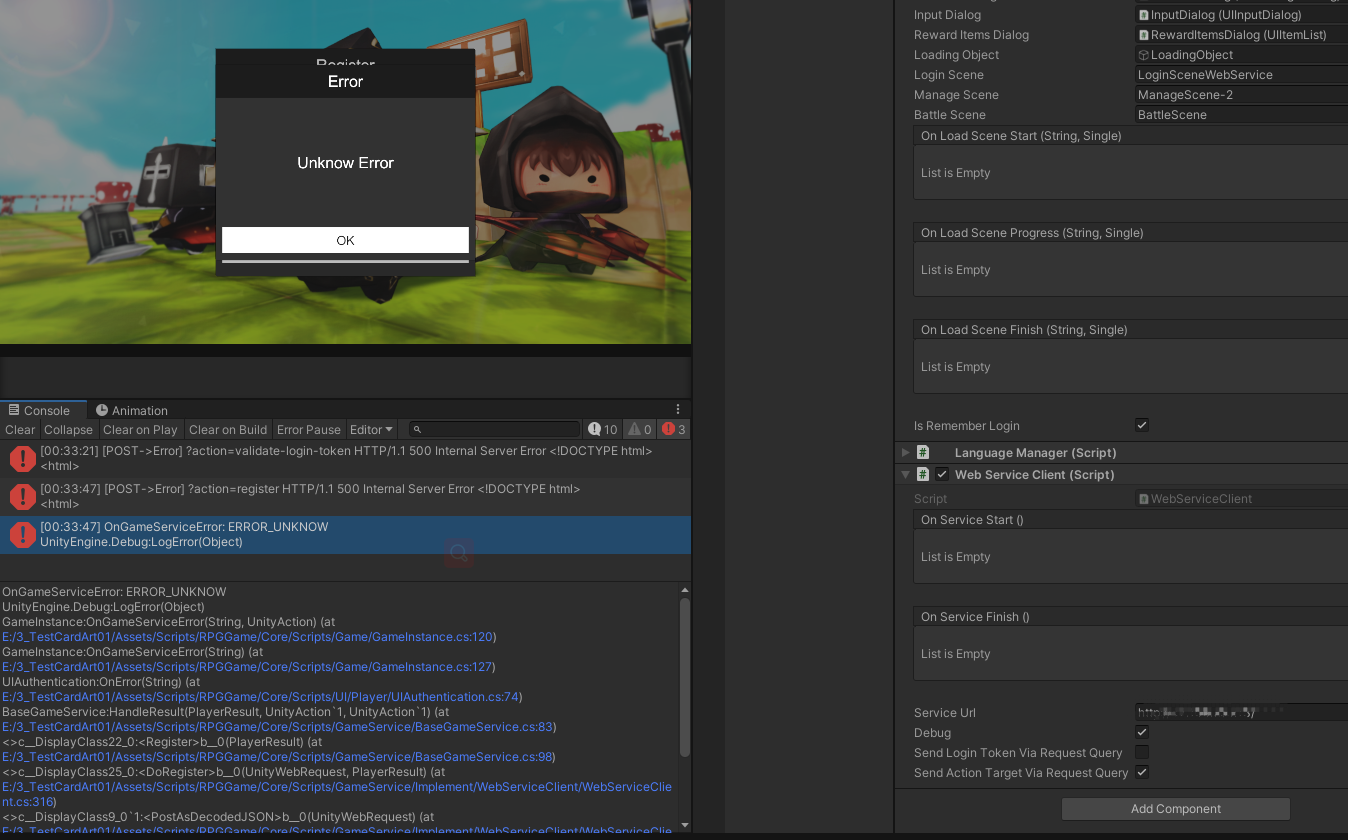Open the Editor dropdown in the Console toolbar
This screenshot has height=840, width=1348.
(x=371, y=429)
